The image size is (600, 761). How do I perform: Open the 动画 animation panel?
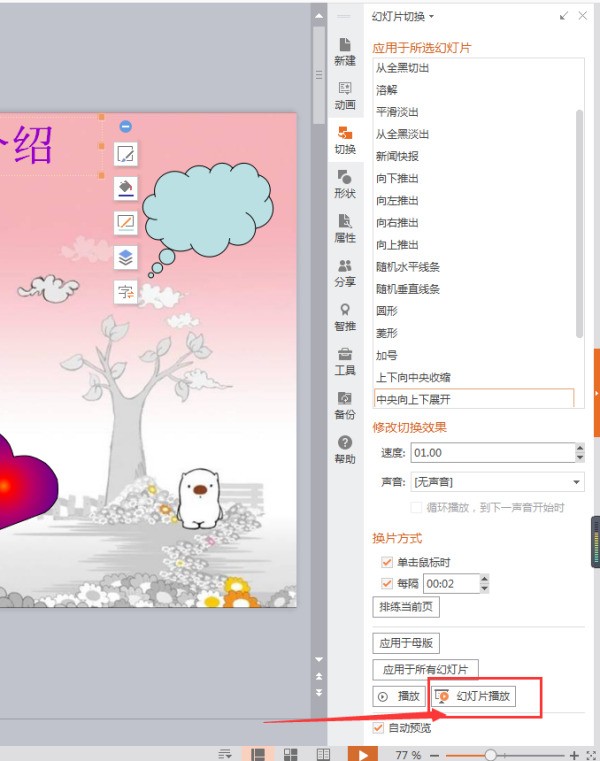click(345, 96)
